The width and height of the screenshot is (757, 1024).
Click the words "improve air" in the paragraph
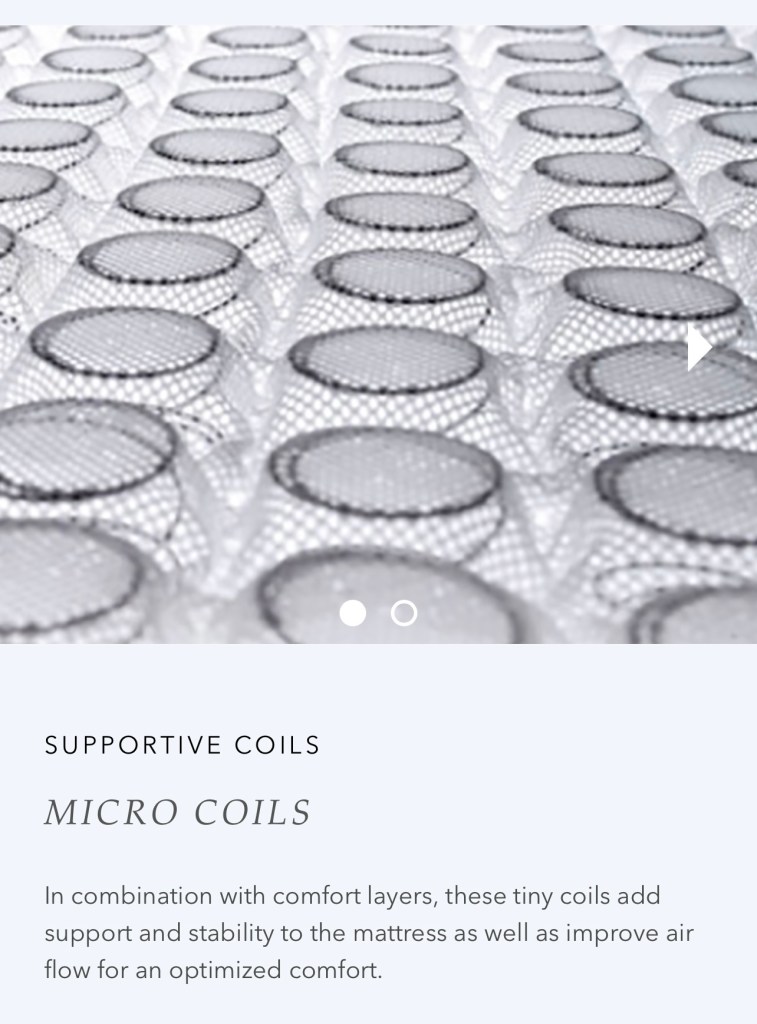point(630,933)
